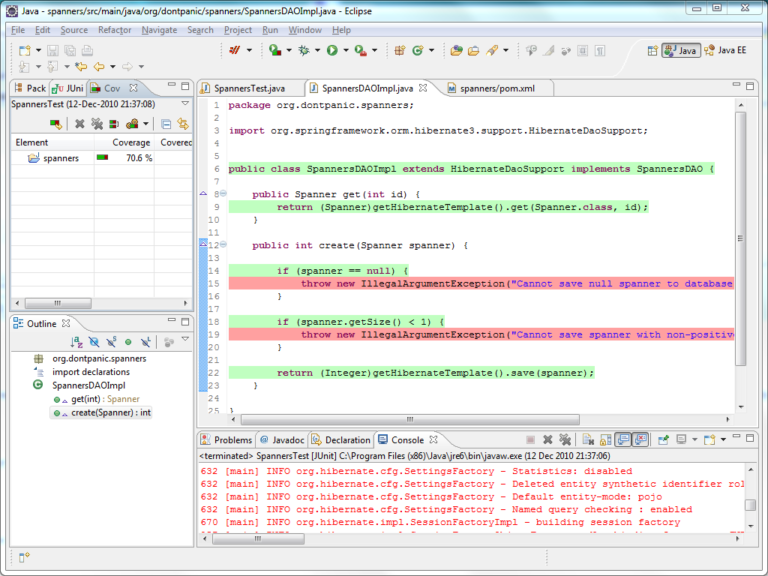Toggle Link with Current Selection in Coverage

point(183,124)
